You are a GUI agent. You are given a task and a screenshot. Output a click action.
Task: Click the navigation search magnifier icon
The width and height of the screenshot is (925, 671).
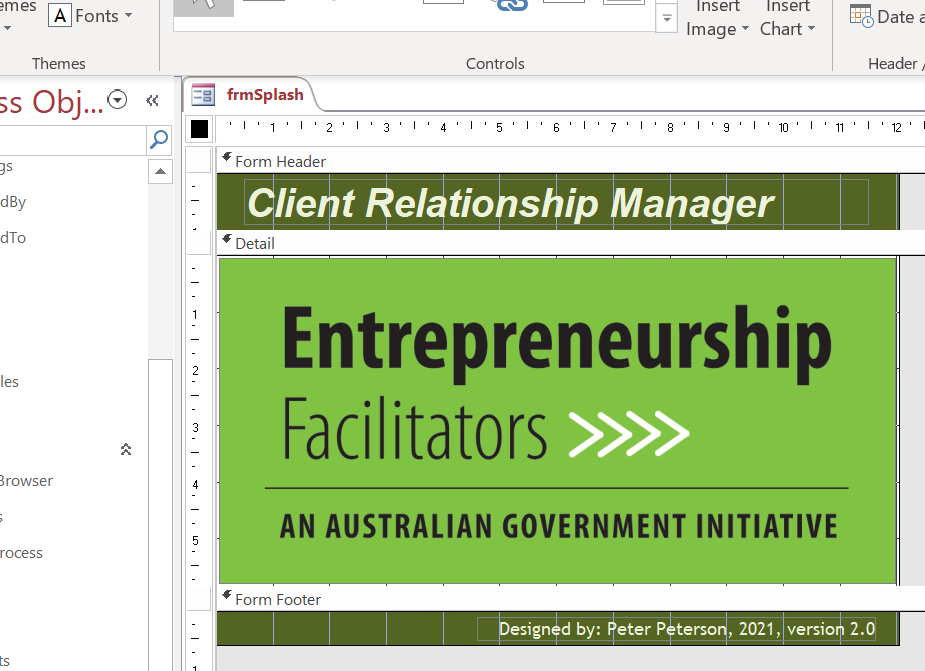coord(159,140)
